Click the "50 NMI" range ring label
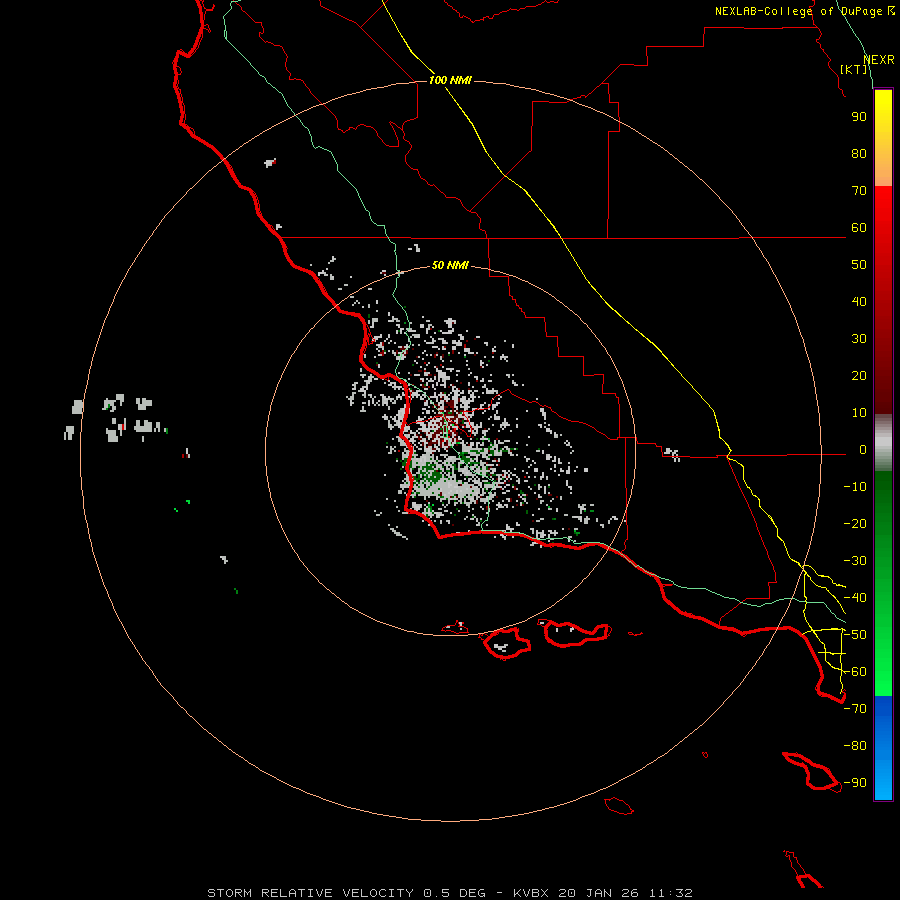Viewport: 900px width, 900px height. tap(450, 265)
